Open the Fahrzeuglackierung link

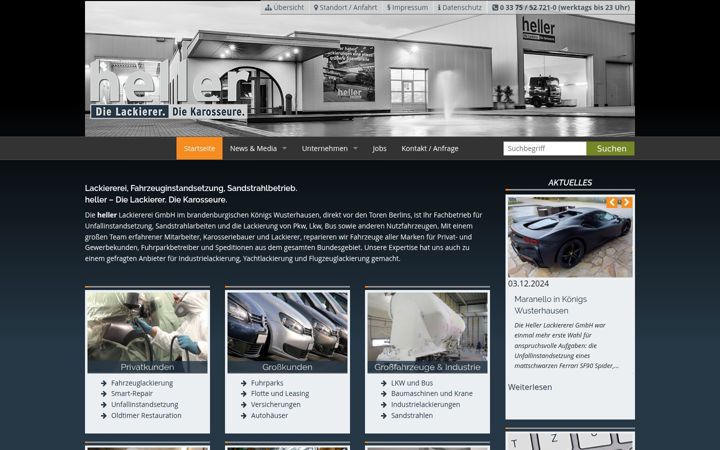pyautogui.click(x=142, y=383)
